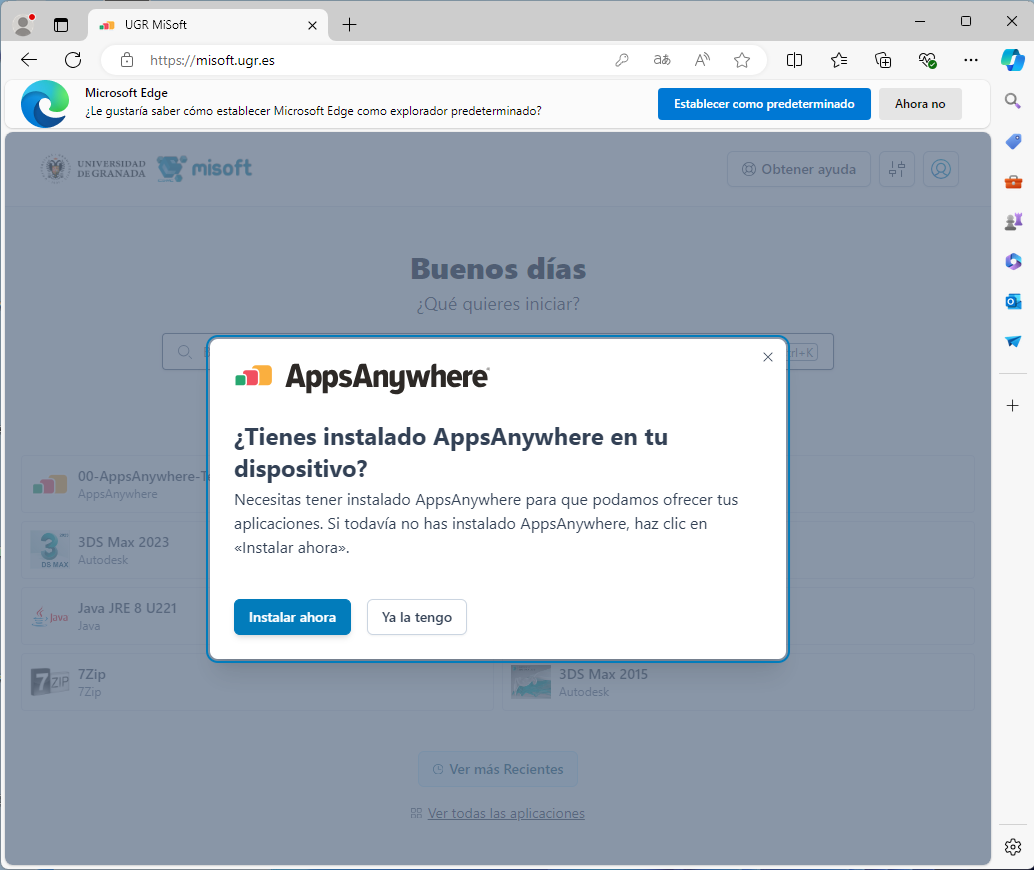Screen dimensions: 1034x870
Task: Open the password key icon in address bar
Action: point(621,60)
